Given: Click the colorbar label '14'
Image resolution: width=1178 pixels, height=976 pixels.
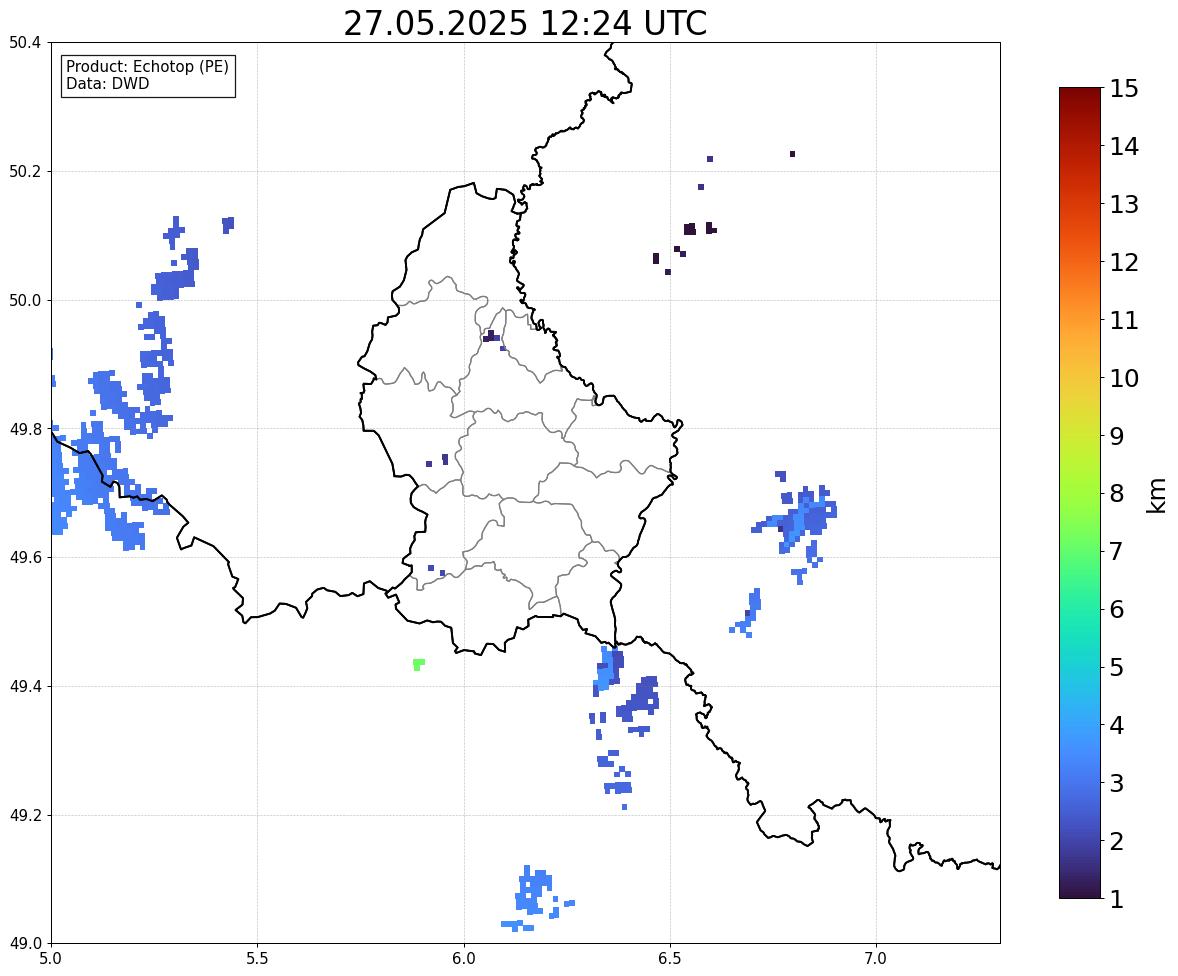Looking at the screenshot, I should pyautogui.click(x=1124, y=147).
